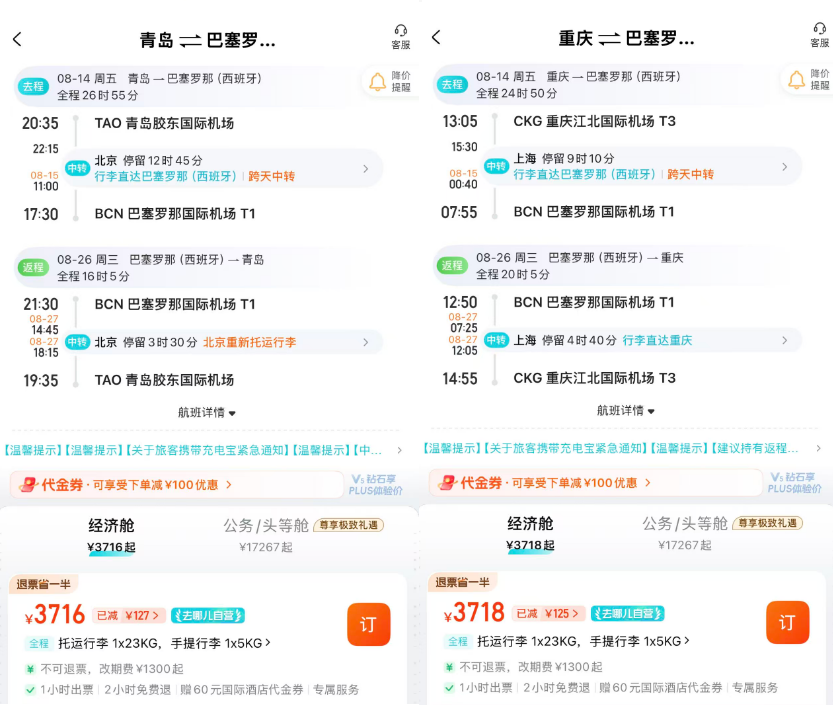Tap 去哪儿自营 badge beside ¥3716
This screenshot has height=705, width=833.
(x=208, y=615)
